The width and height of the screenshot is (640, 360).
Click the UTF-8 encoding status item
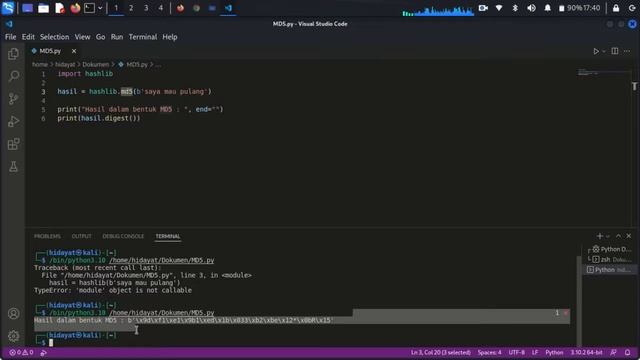[x=516, y=352]
